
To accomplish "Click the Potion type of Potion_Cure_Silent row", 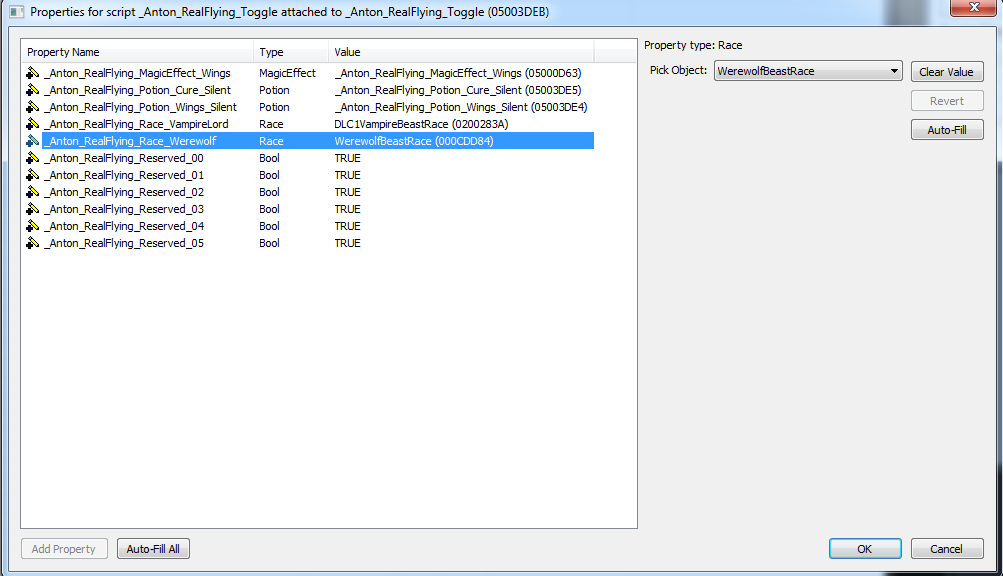I will click(x=274, y=90).
